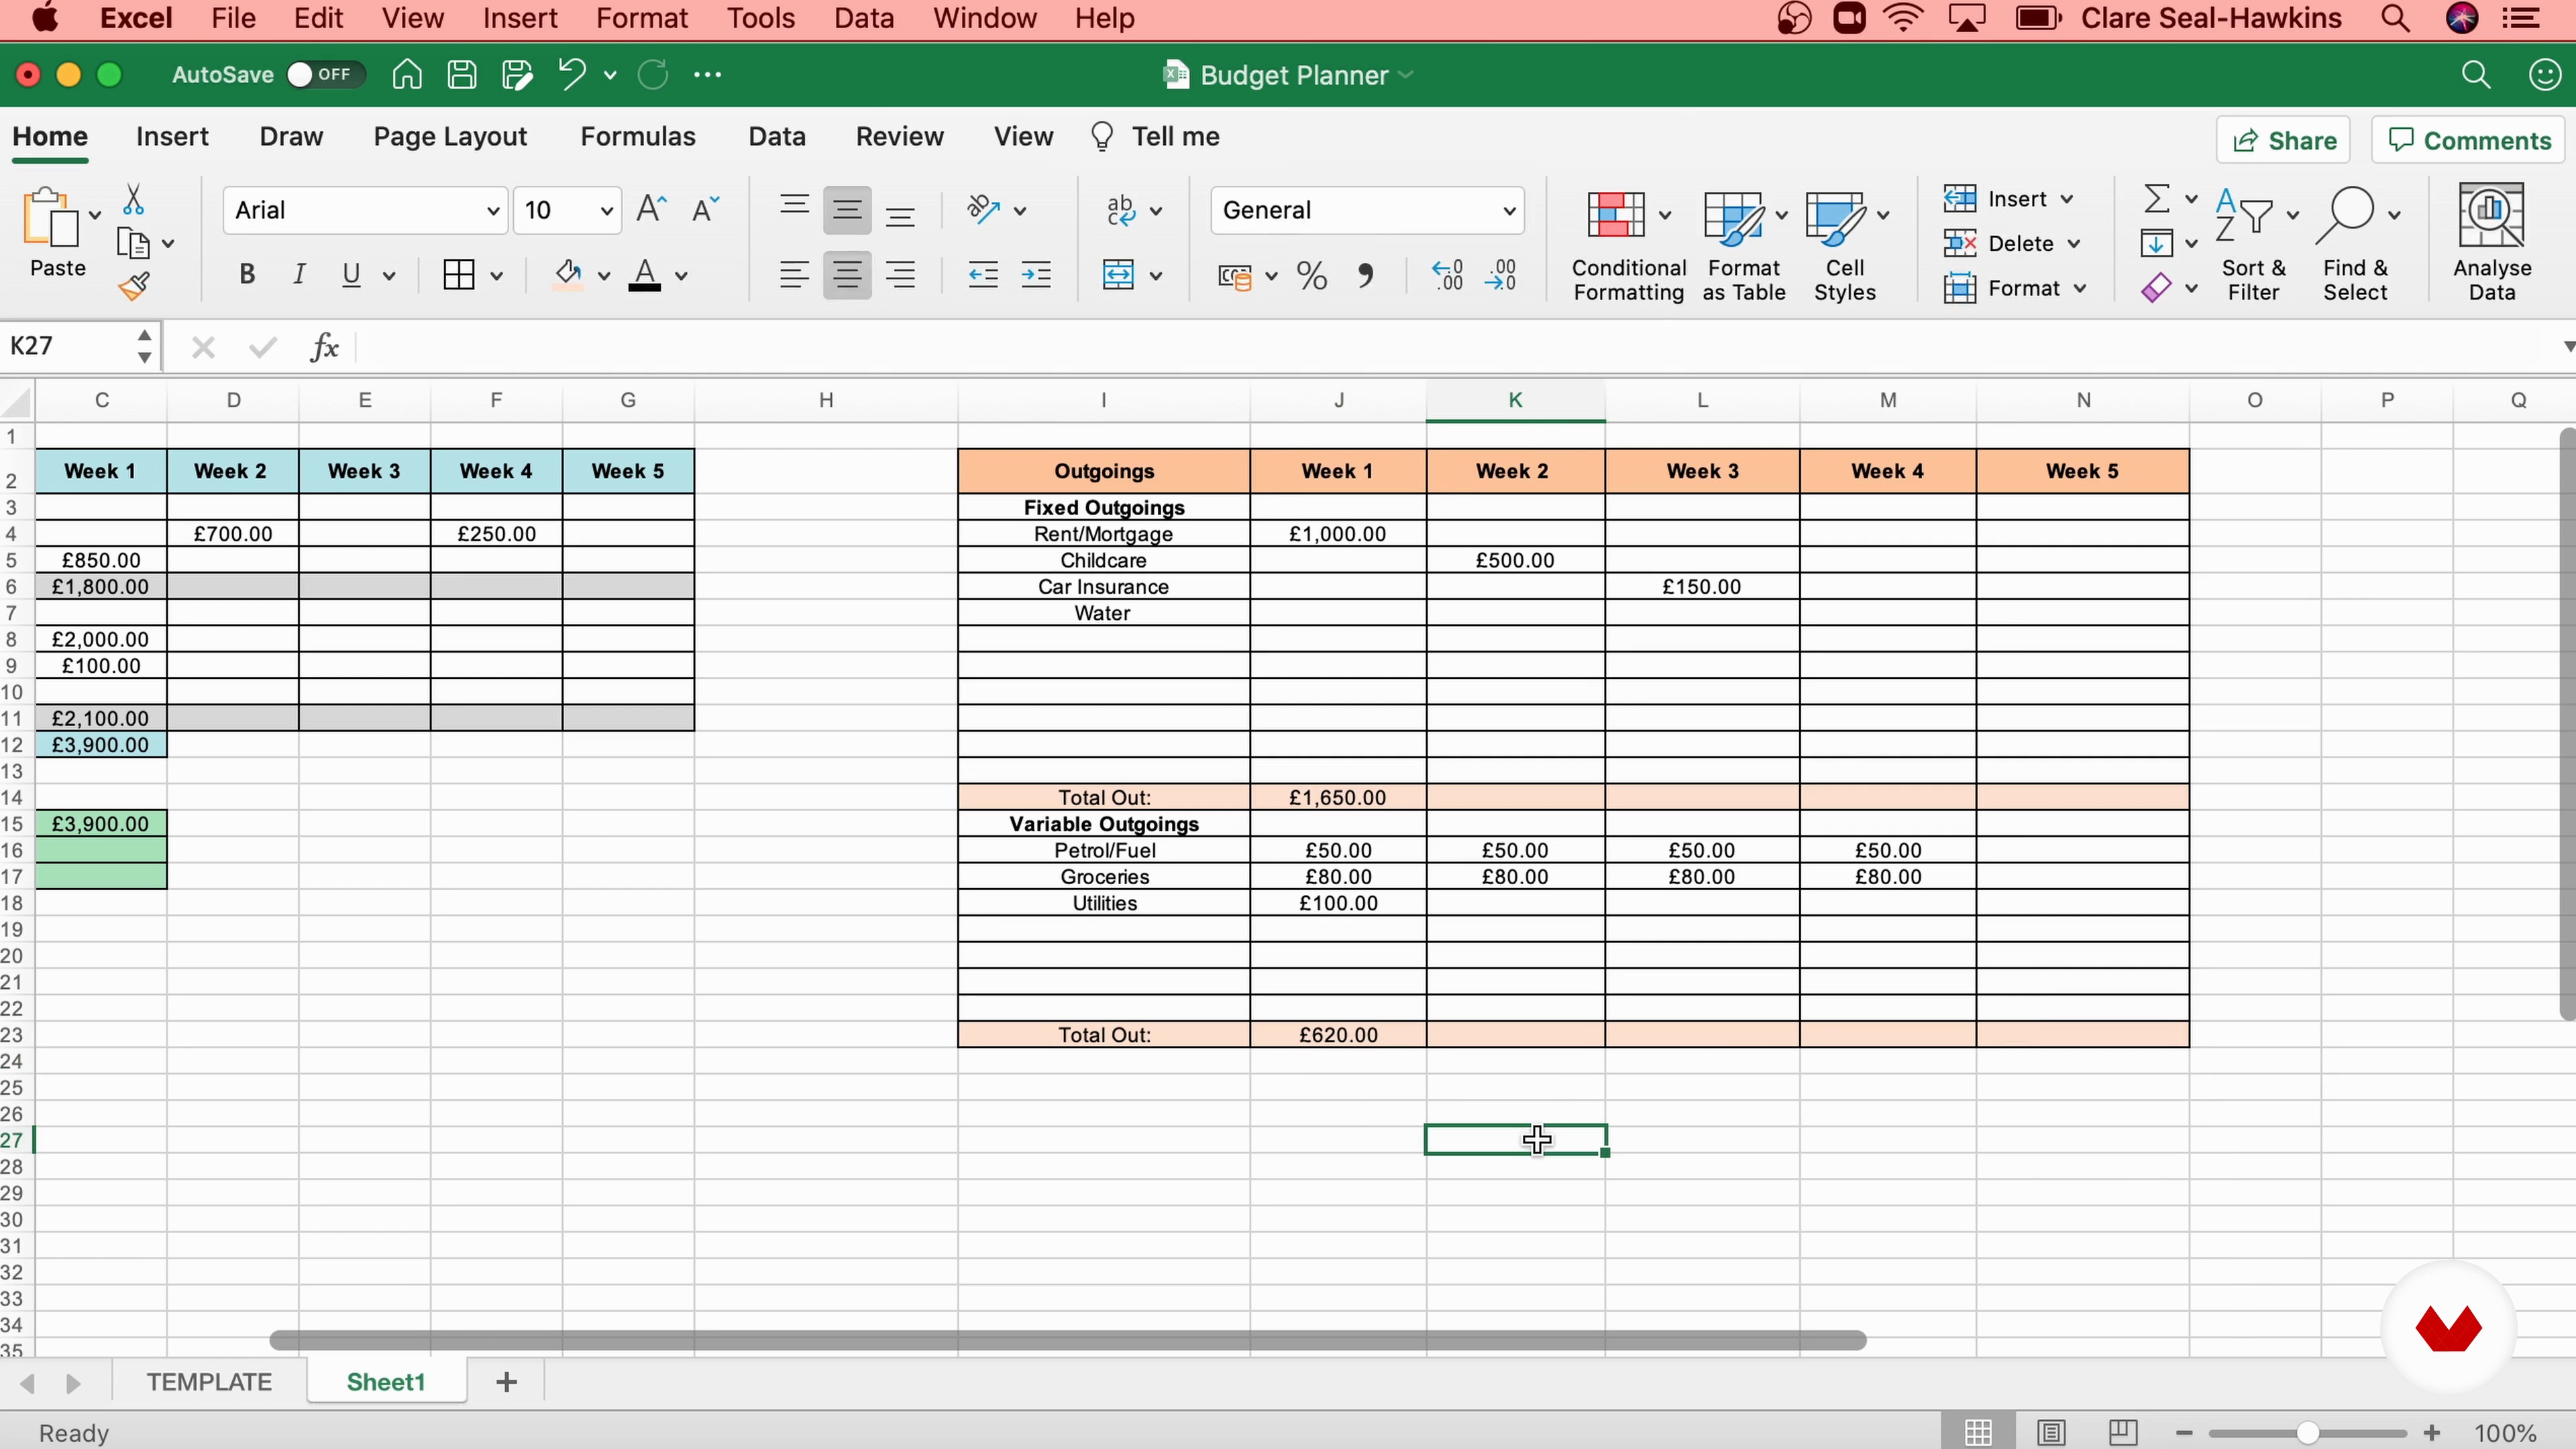The width and height of the screenshot is (2576, 1449).
Task: Expand Cell Styles dropdown
Action: 1882,215
